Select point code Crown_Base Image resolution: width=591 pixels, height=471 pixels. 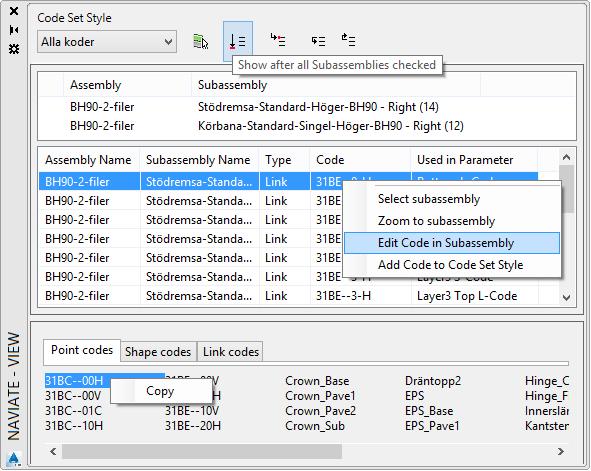(317, 381)
